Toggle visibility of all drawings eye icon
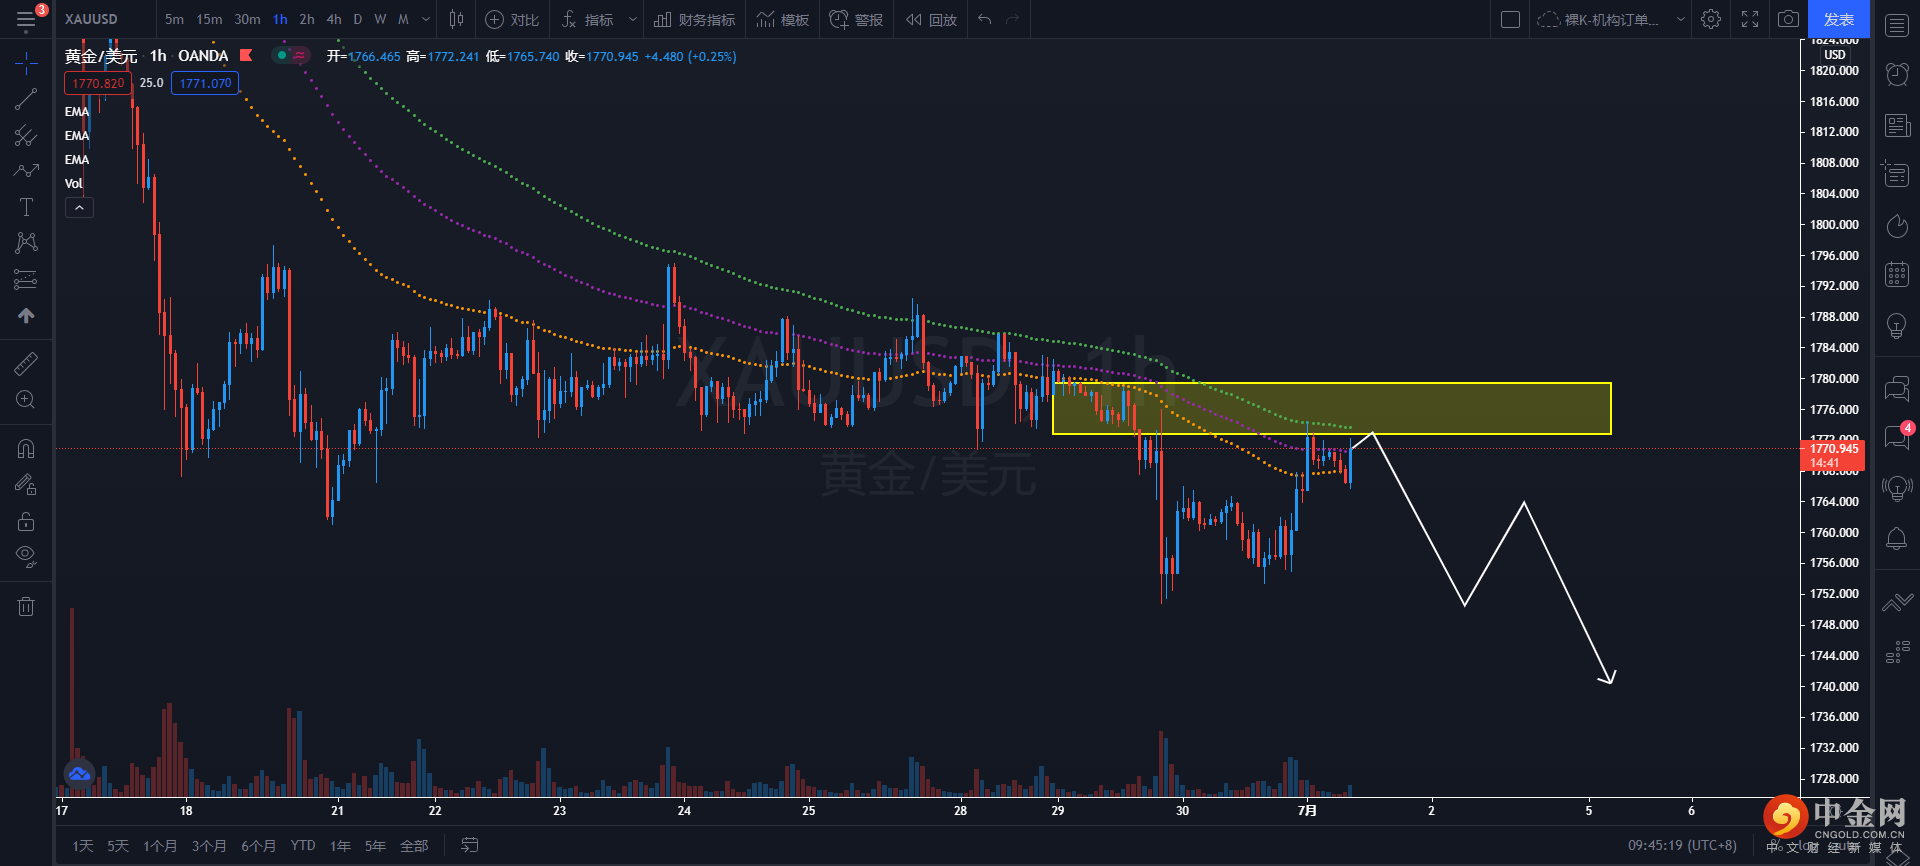Image resolution: width=1920 pixels, height=866 pixels. pos(26,556)
